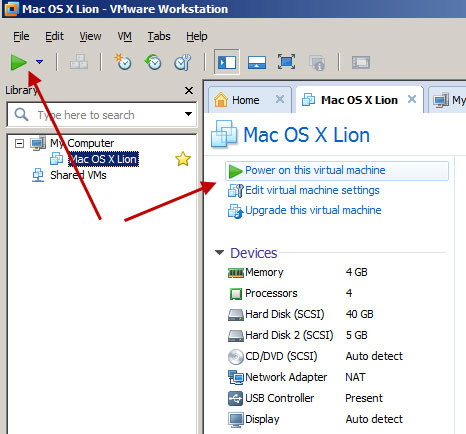Viewport: 466px width, 434px height.
Task: Click Edit virtual machine settings link
Action: point(312,190)
